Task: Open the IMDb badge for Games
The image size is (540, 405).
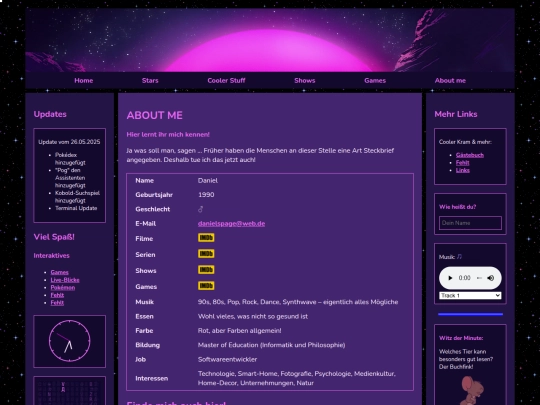Action: (x=206, y=286)
